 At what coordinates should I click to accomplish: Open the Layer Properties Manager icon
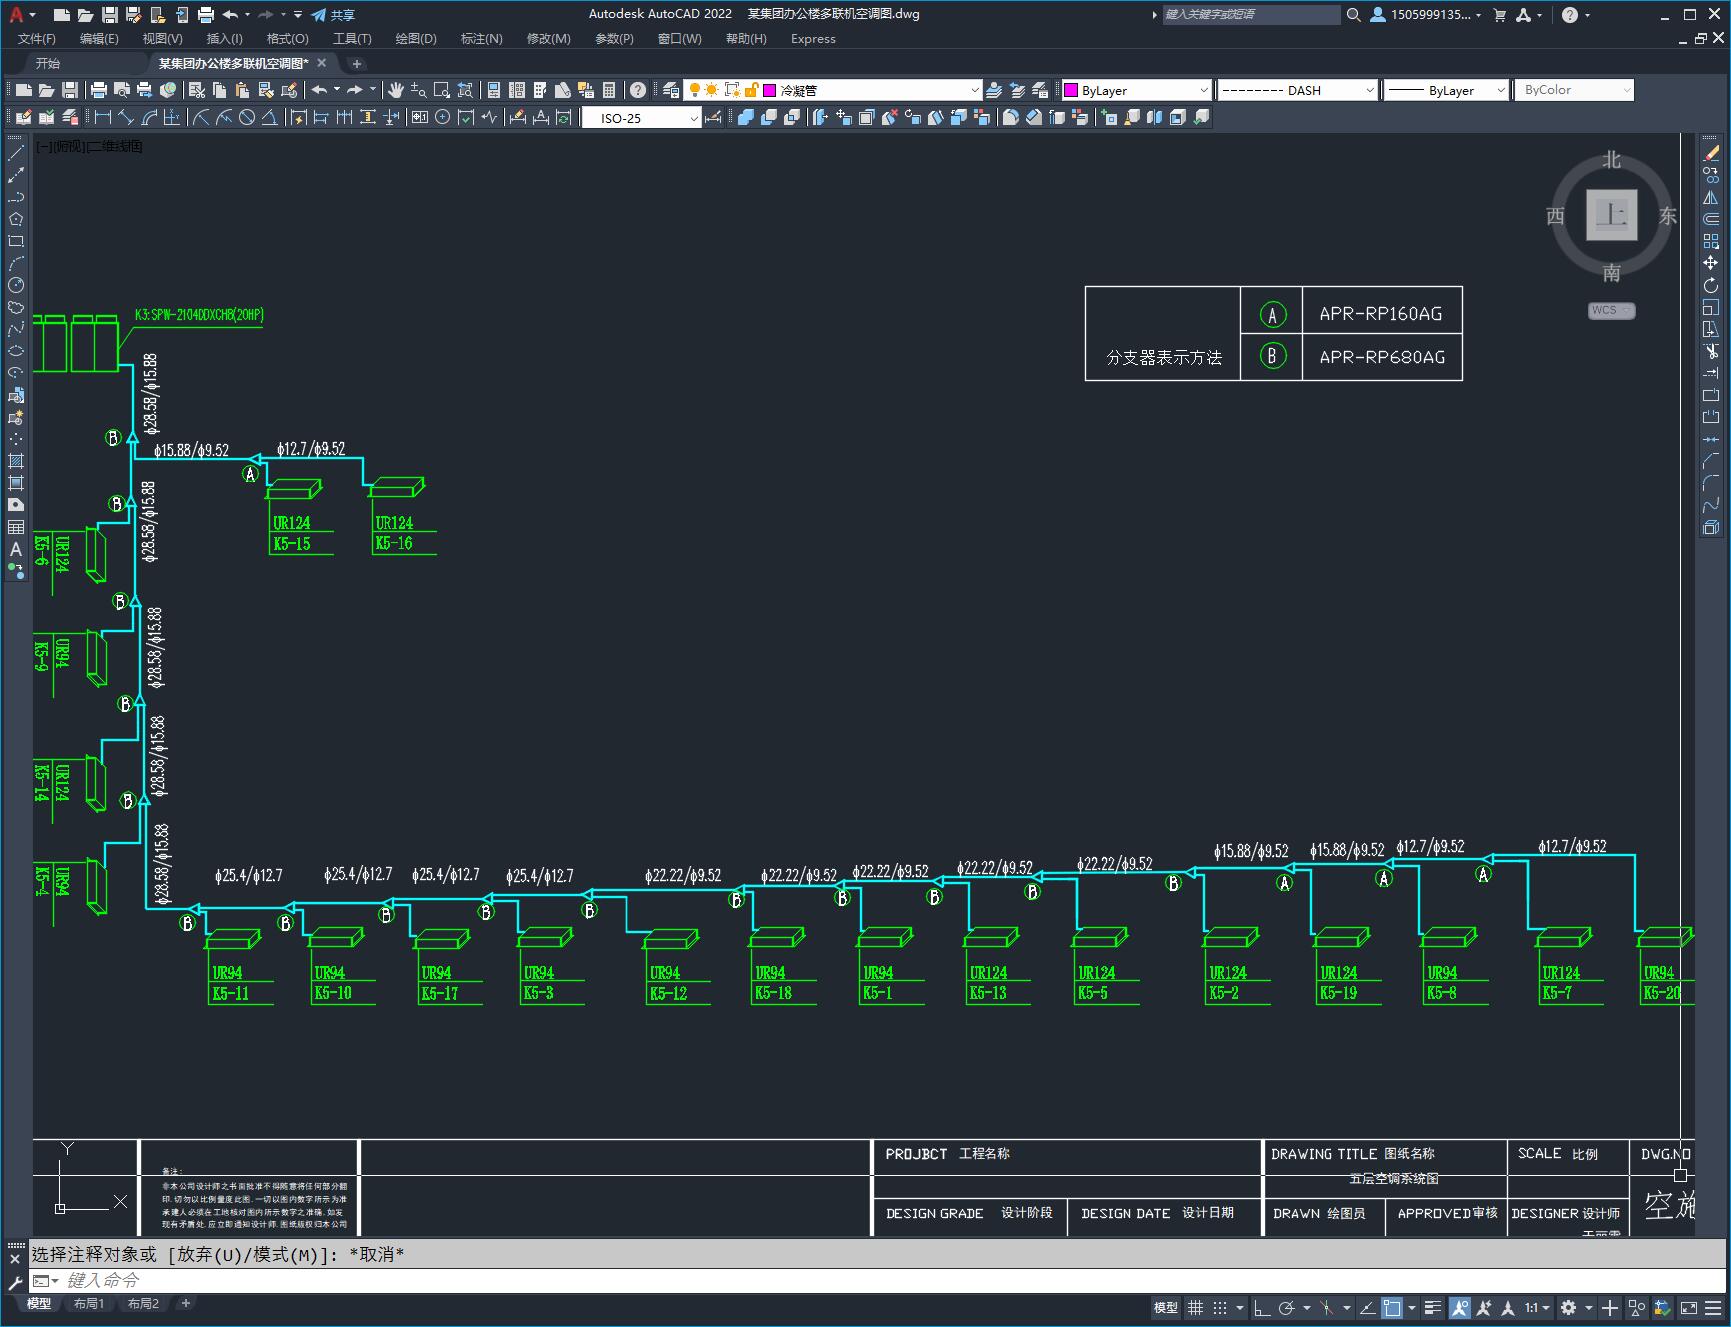click(x=671, y=90)
